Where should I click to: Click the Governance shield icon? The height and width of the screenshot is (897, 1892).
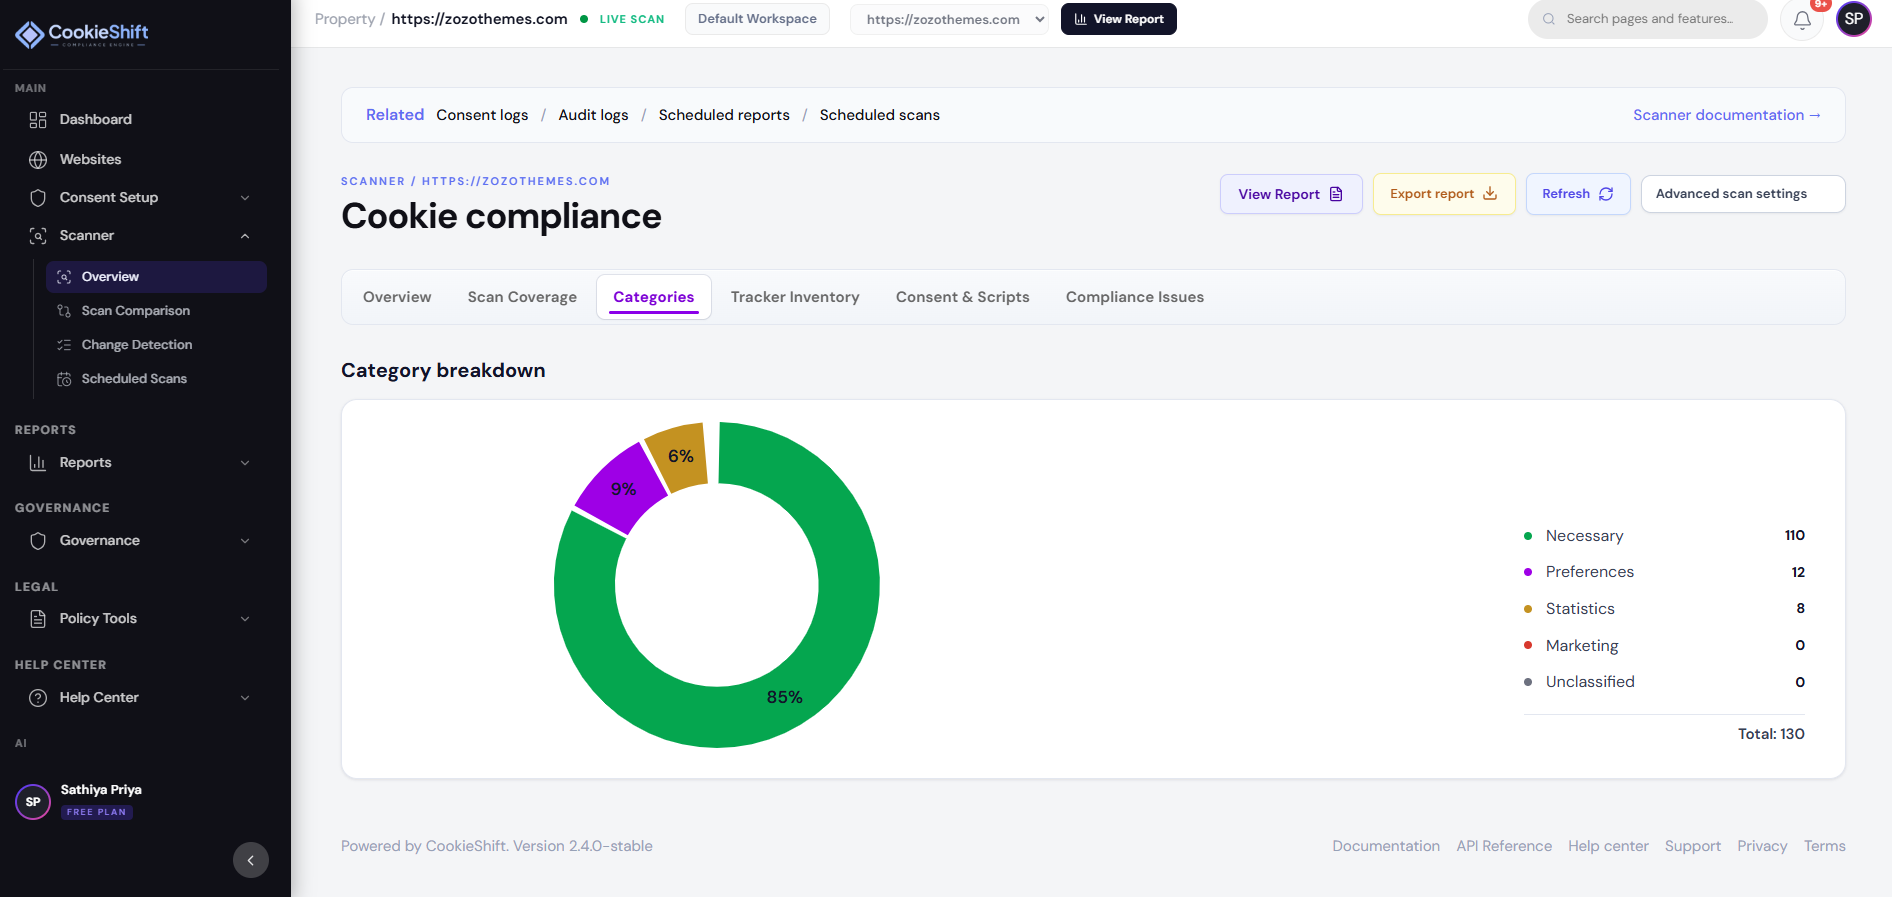pos(38,541)
